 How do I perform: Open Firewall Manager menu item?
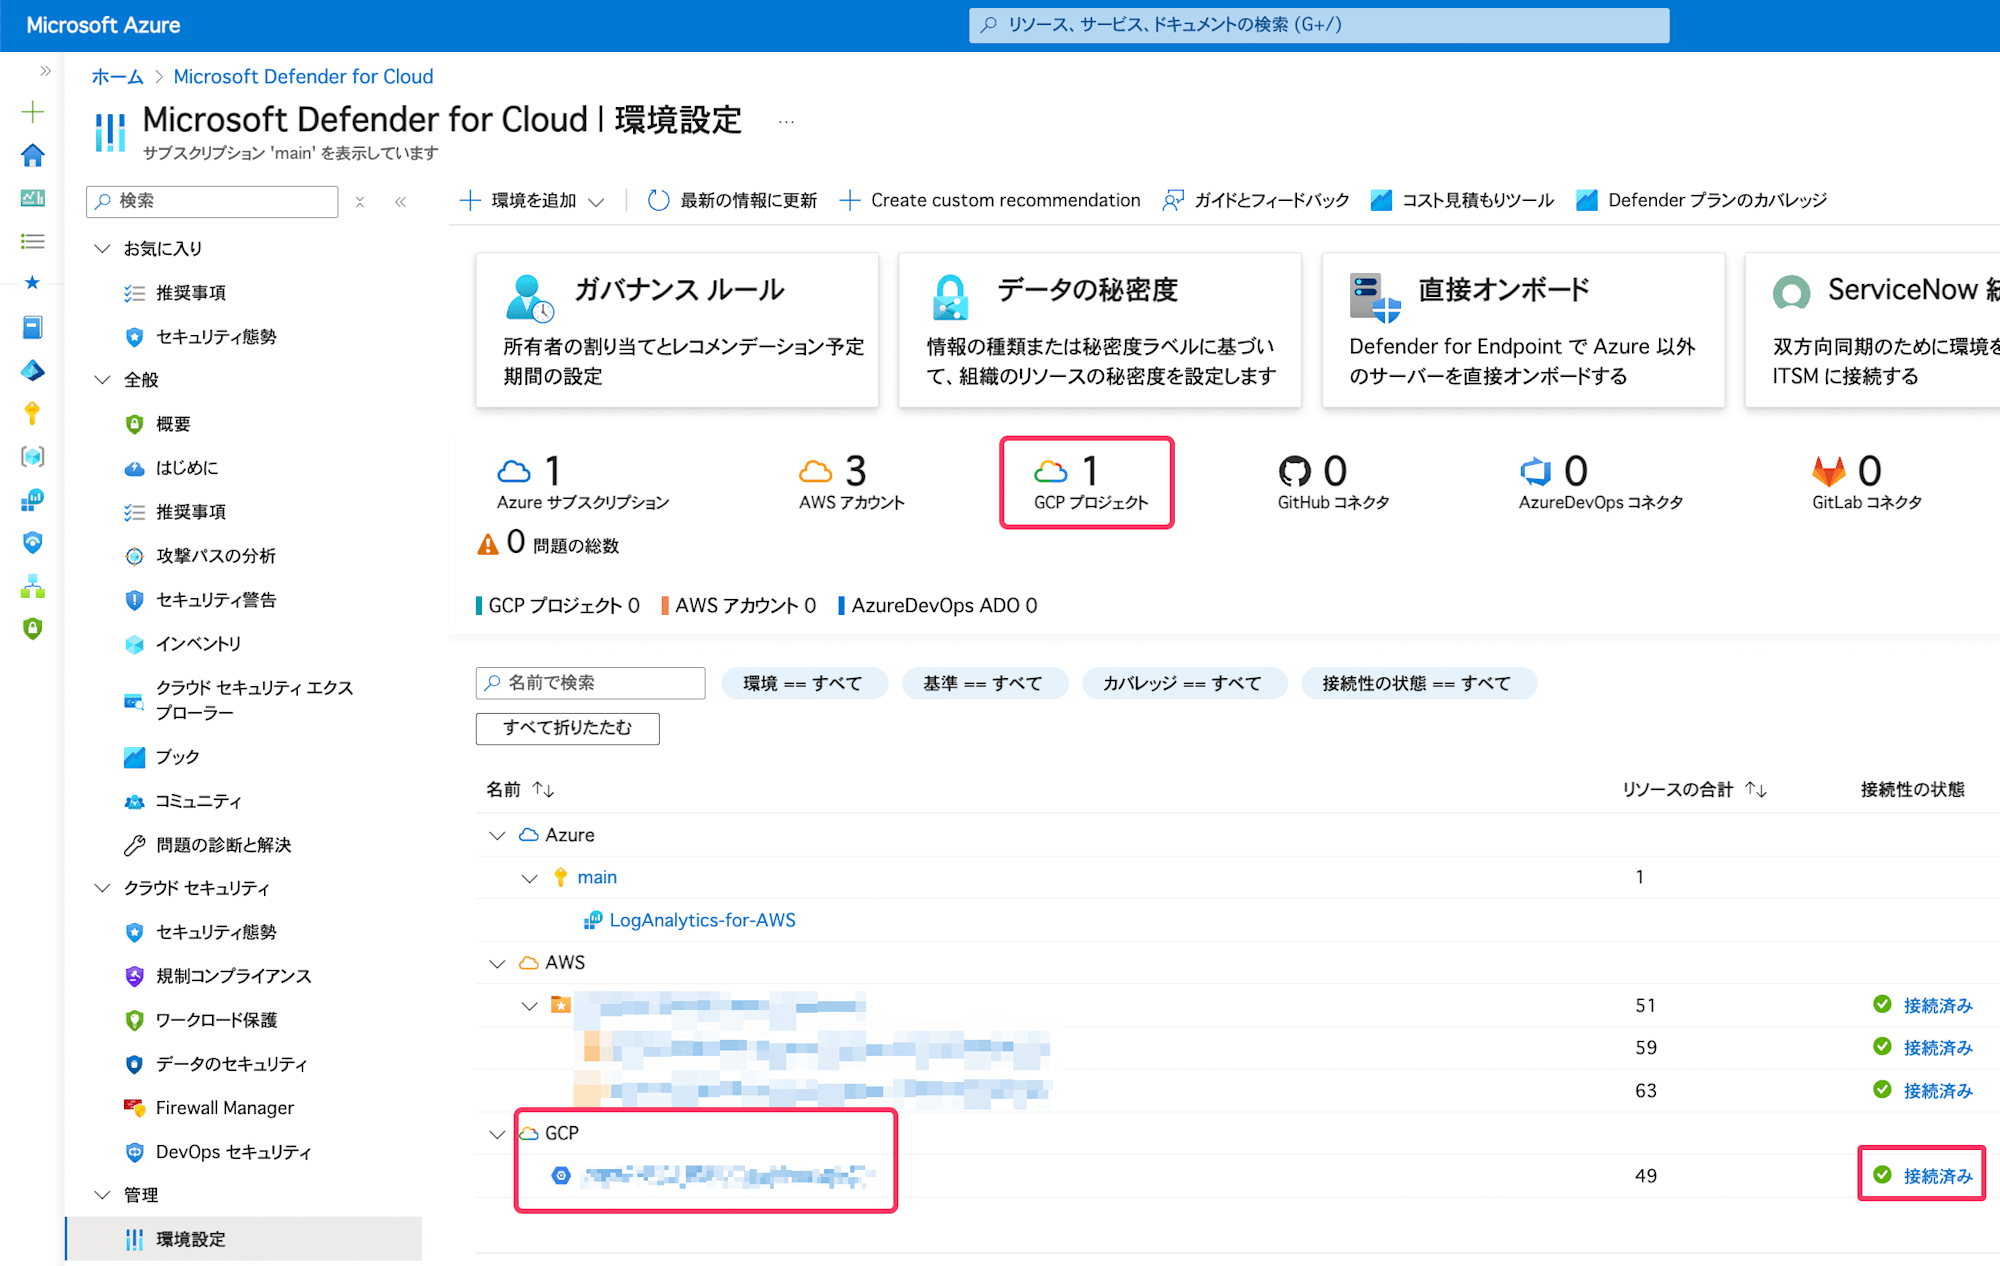click(x=224, y=1108)
